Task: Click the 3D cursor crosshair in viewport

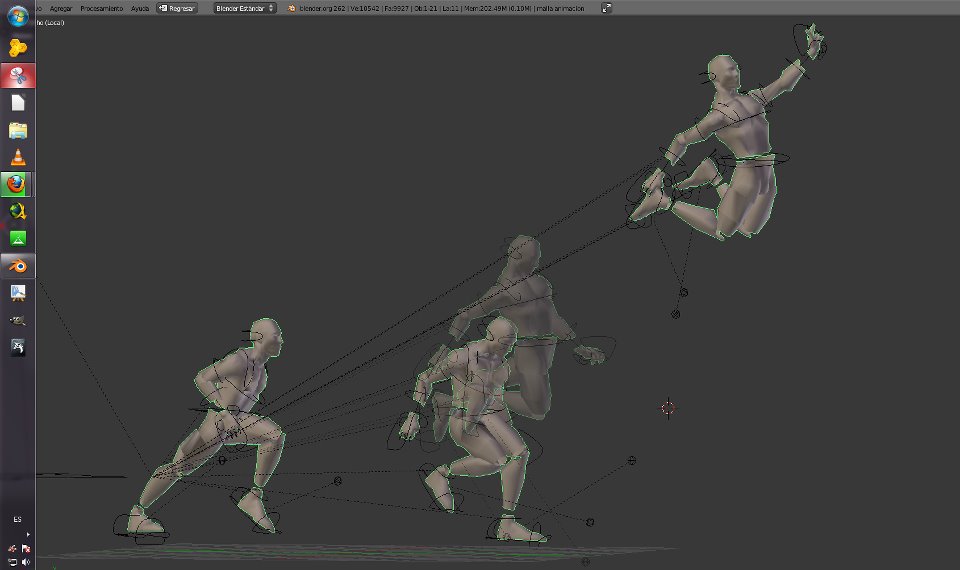Action: pyautogui.click(x=668, y=408)
